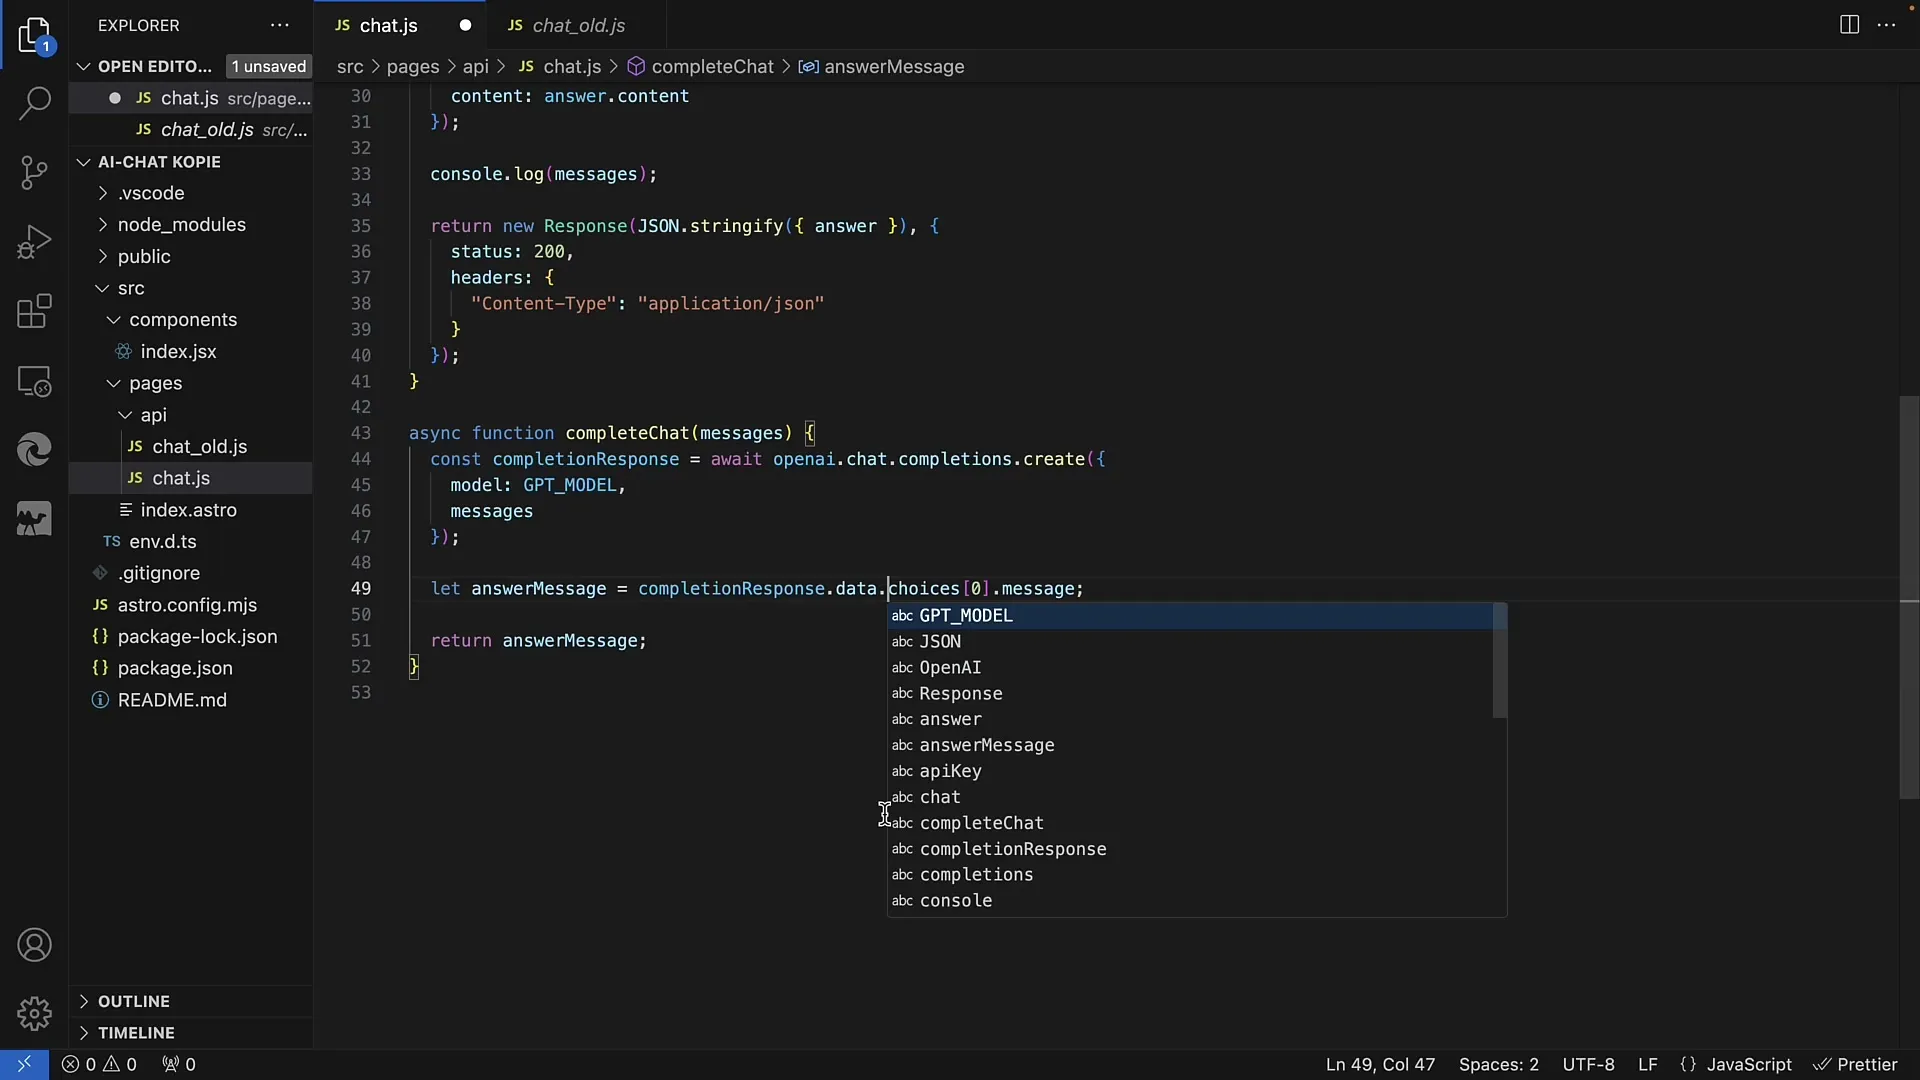Screen dimensions: 1920x1080
Task: Open the Accounts menu icon
Action: [34, 945]
